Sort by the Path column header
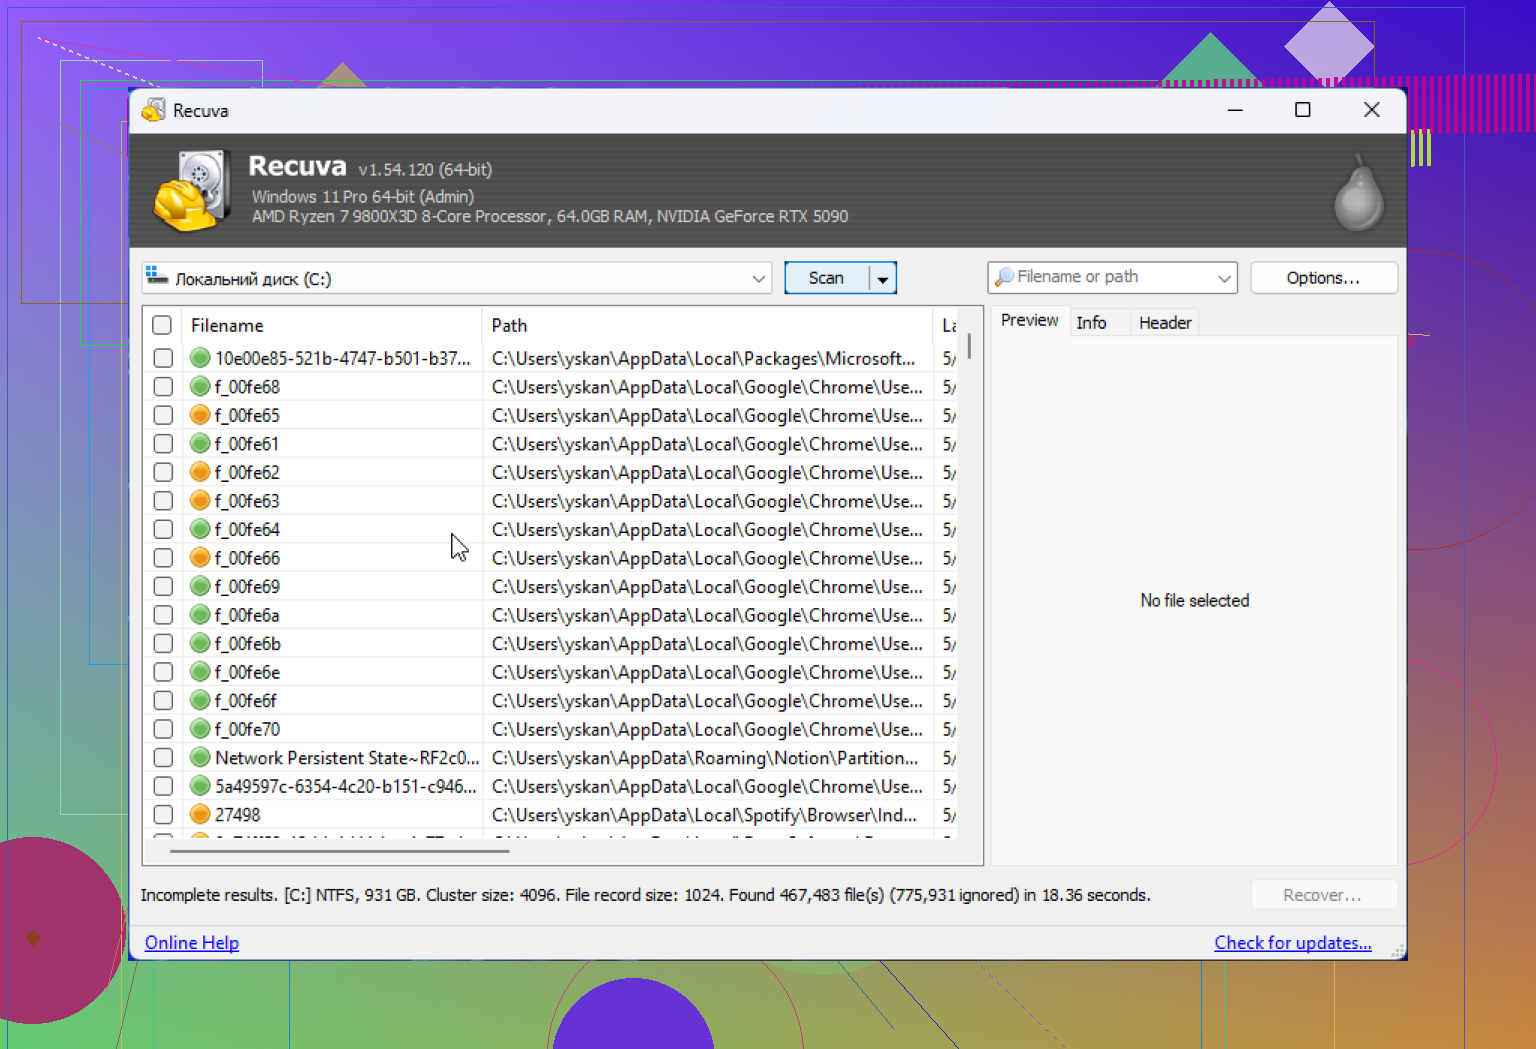Image resolution: width=1536 pixels, height=1049 pixels. pos(707,325)
